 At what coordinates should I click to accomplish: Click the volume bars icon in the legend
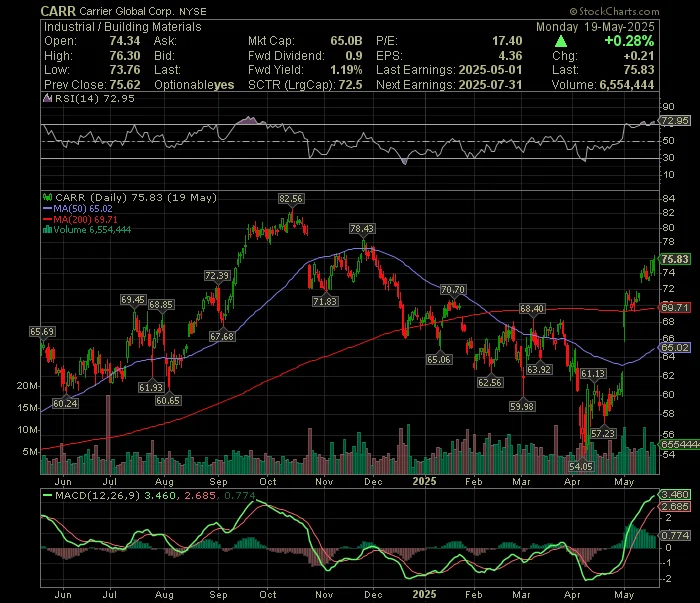pos(47,230)
